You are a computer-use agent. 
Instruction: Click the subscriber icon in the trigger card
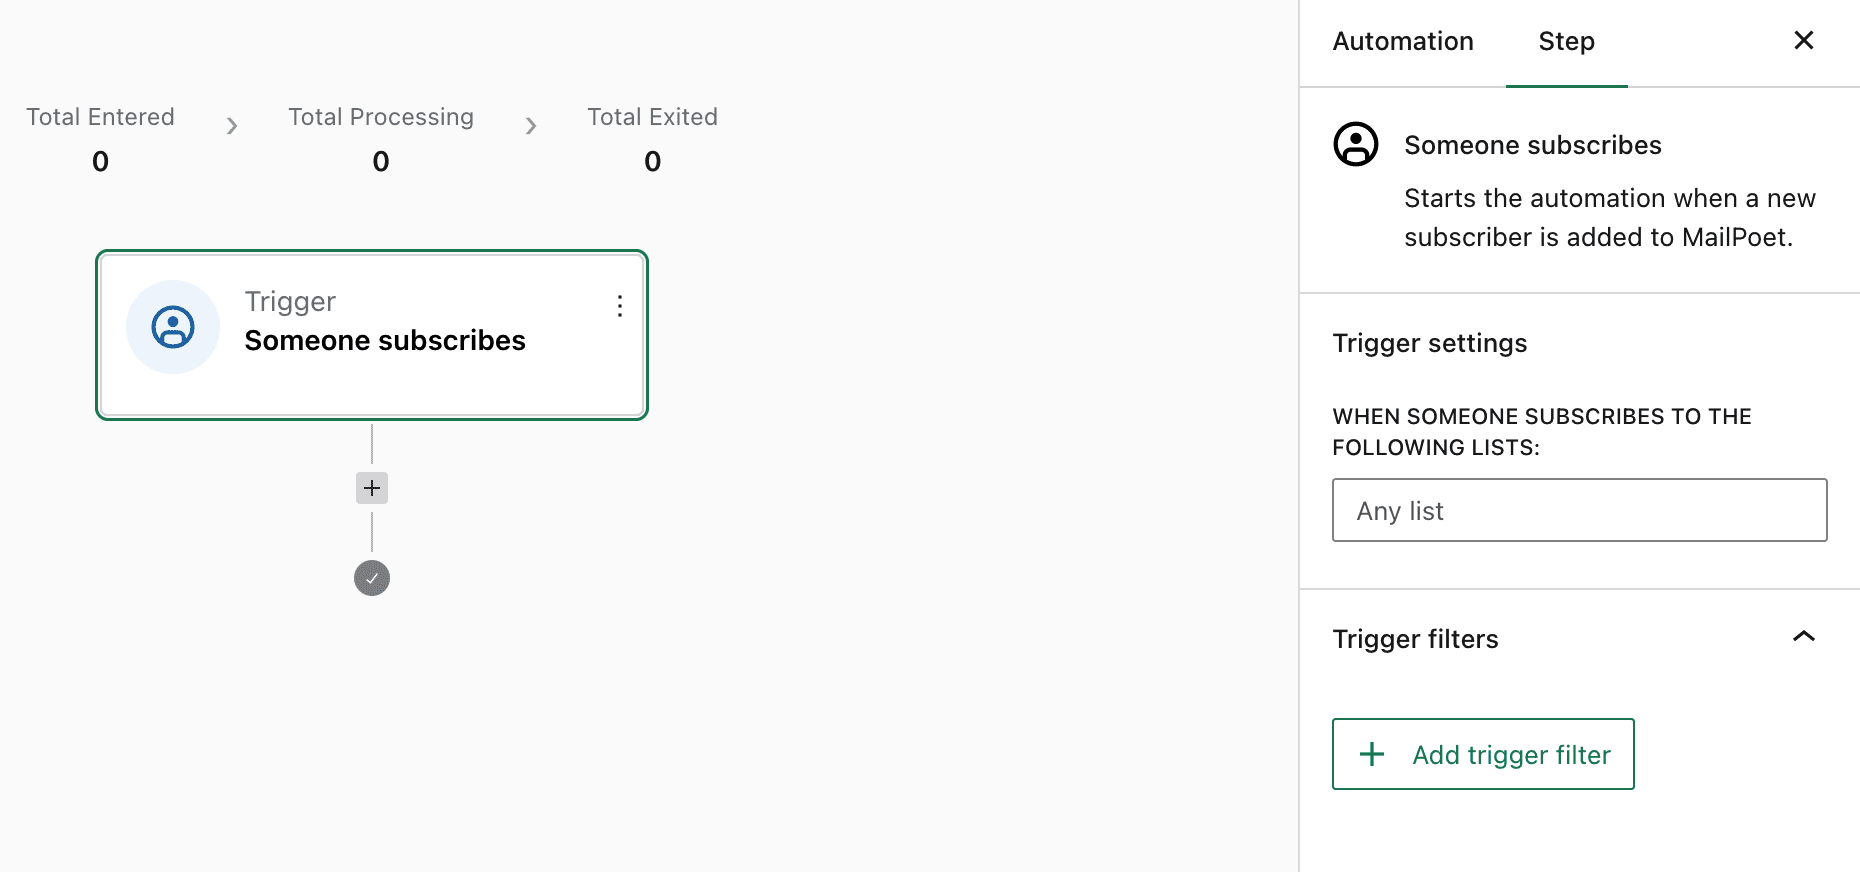pyautogui.click(x=173, y=327)
